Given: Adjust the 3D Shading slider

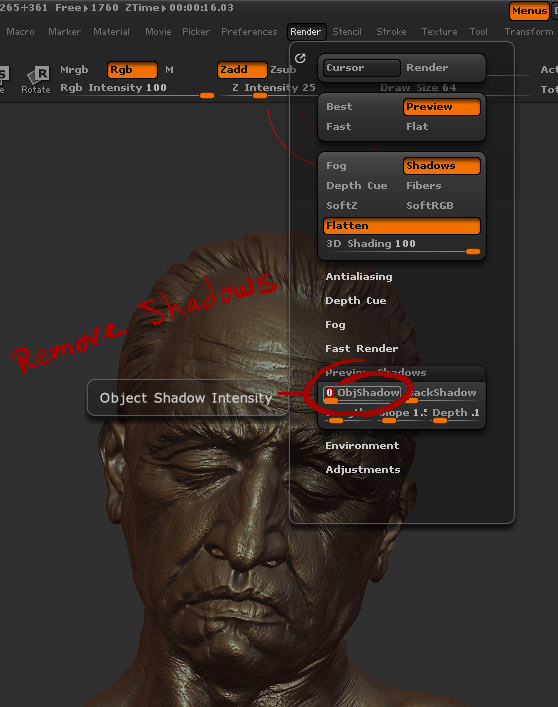Looking at the screenshot, I should point(402,247).
